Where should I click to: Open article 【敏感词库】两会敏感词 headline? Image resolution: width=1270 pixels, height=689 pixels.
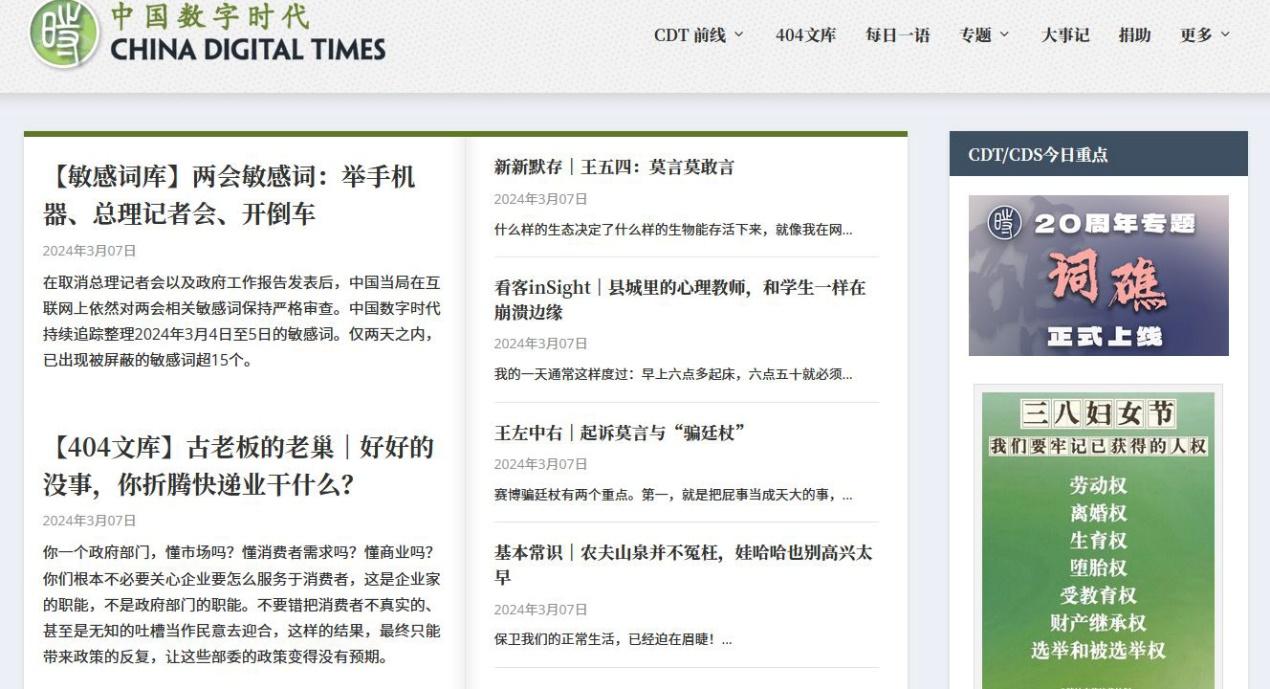click(x=230, y=196)
